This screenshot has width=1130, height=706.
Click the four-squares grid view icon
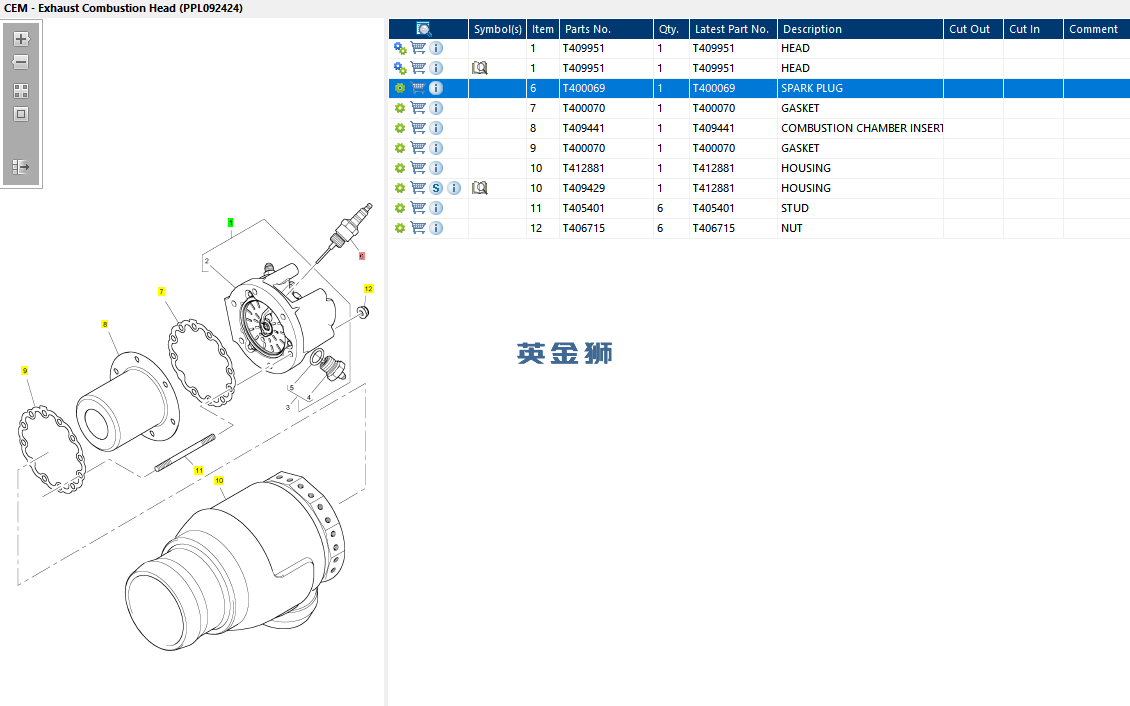[21, 90]
